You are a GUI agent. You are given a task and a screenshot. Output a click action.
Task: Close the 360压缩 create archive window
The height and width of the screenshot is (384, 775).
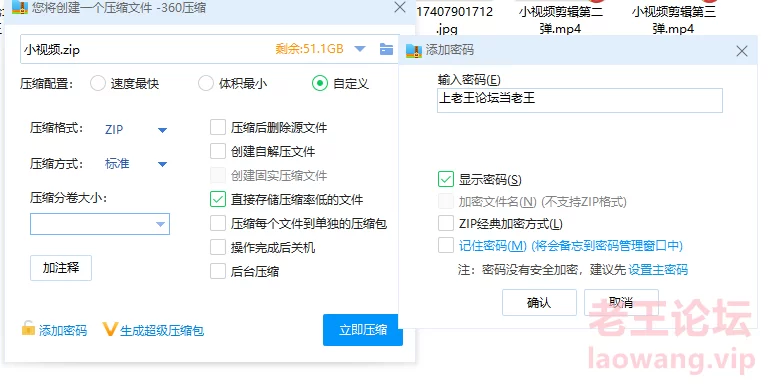pyautogui.click(x=400, y=7)
